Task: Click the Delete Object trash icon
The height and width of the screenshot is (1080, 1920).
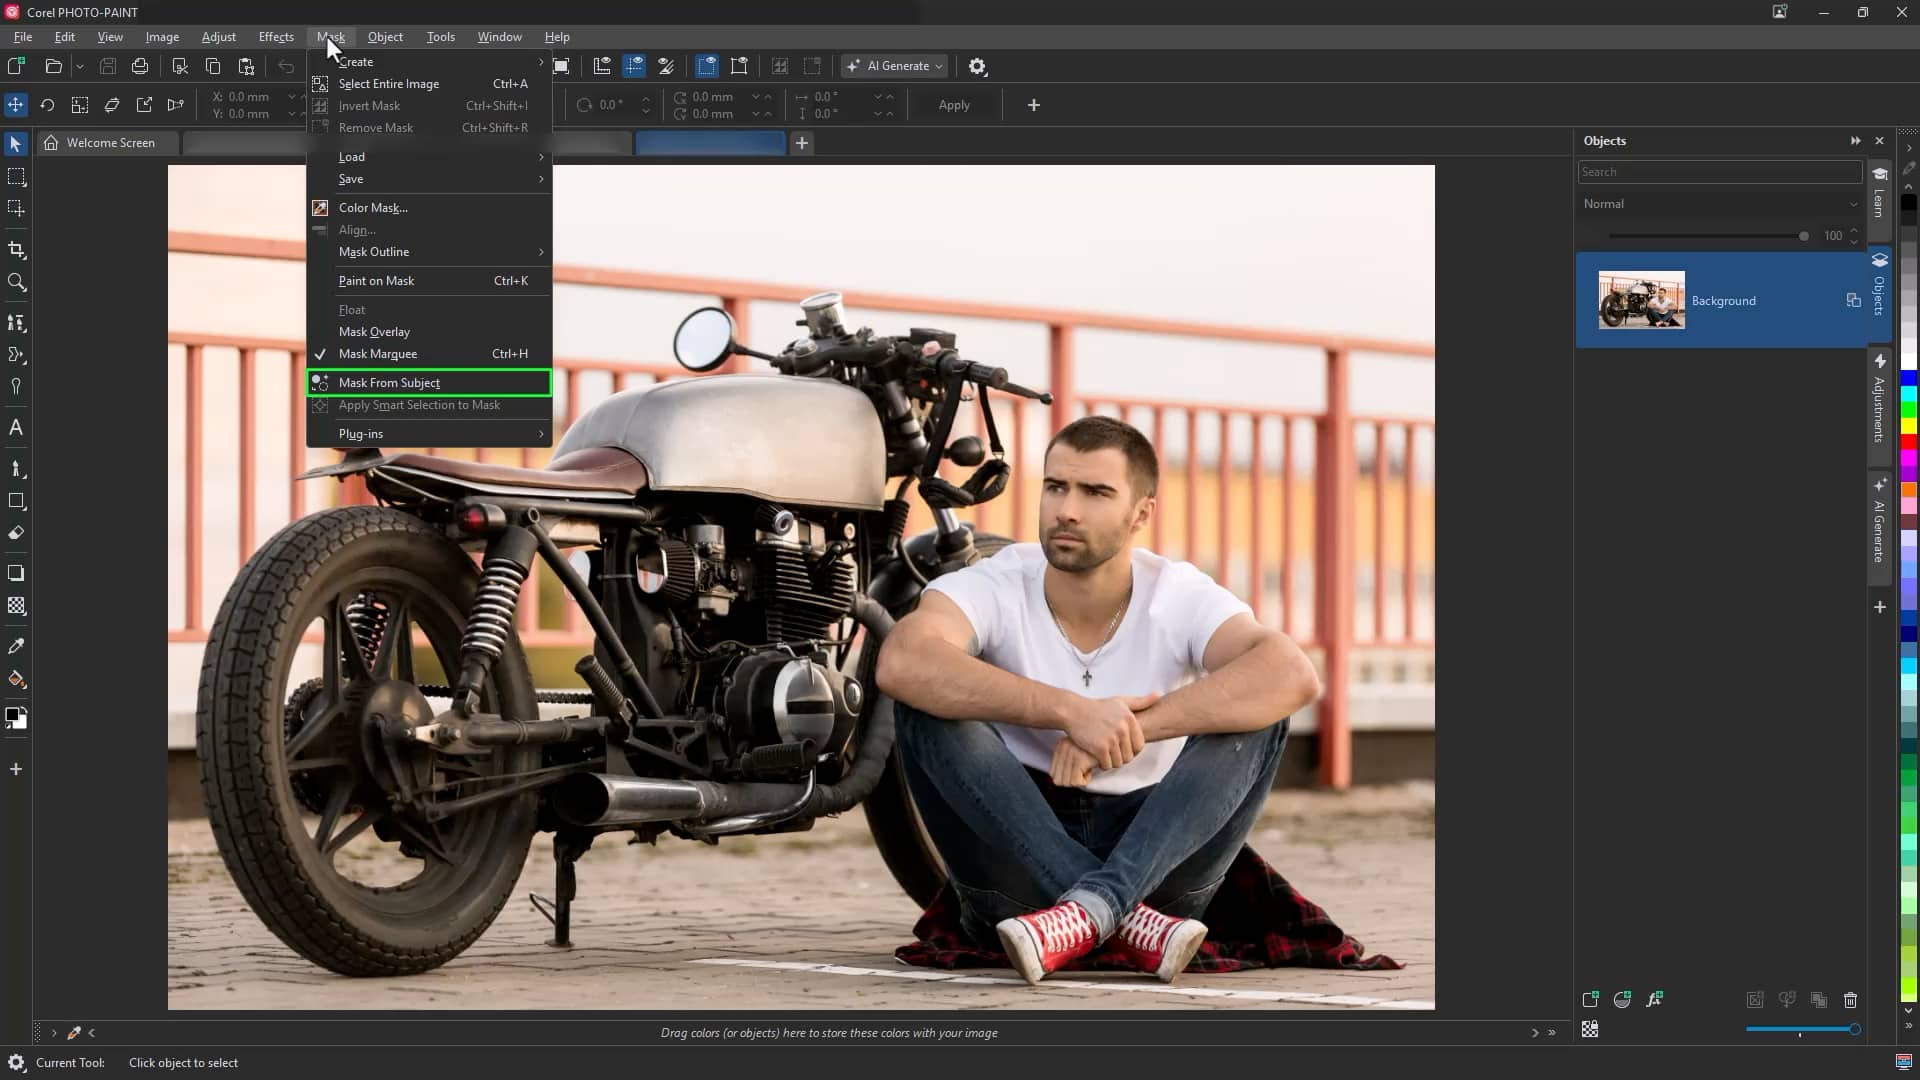Action: [x=1850, y=999]
